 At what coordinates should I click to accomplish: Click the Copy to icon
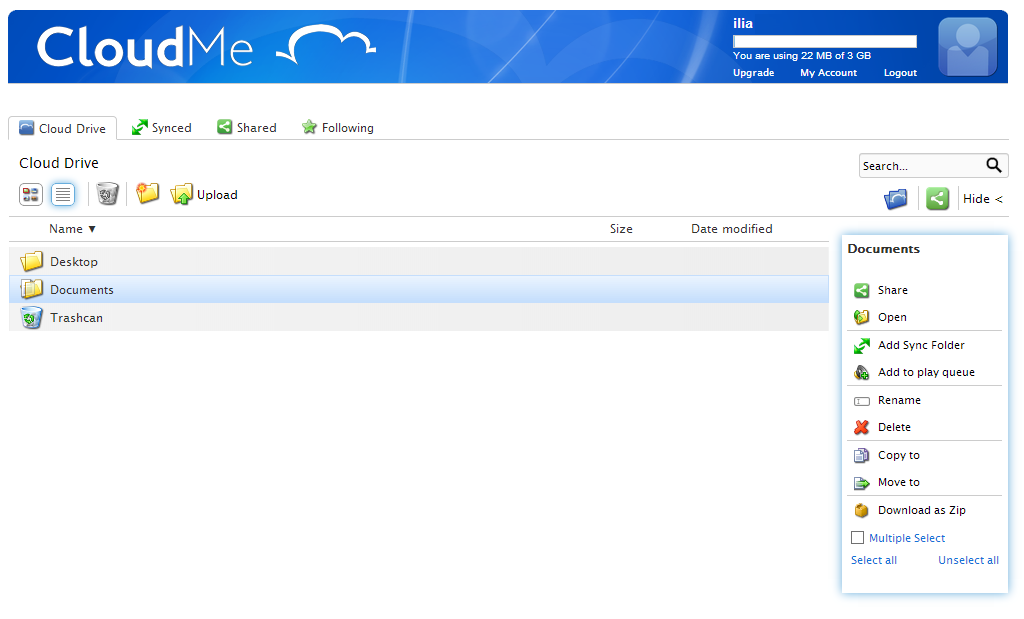(x=861, y=455)
